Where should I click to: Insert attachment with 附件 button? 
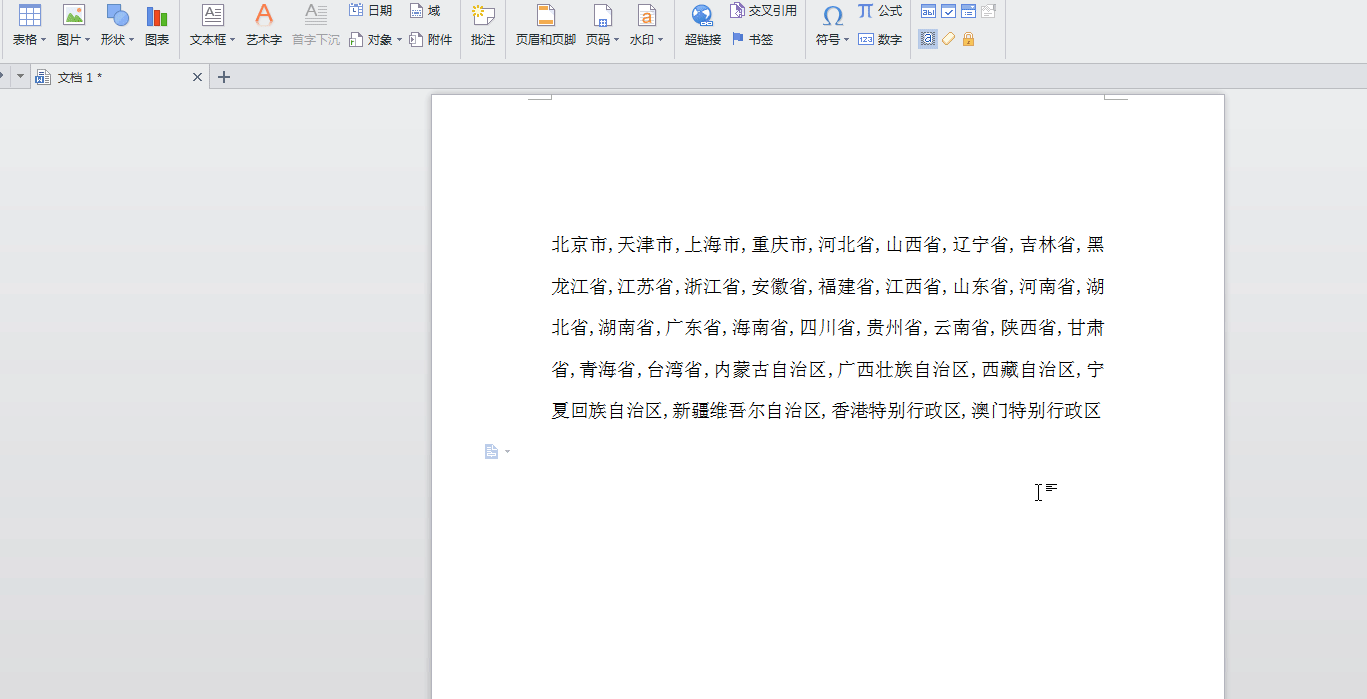pyautogui.click(x=431, y=40)
